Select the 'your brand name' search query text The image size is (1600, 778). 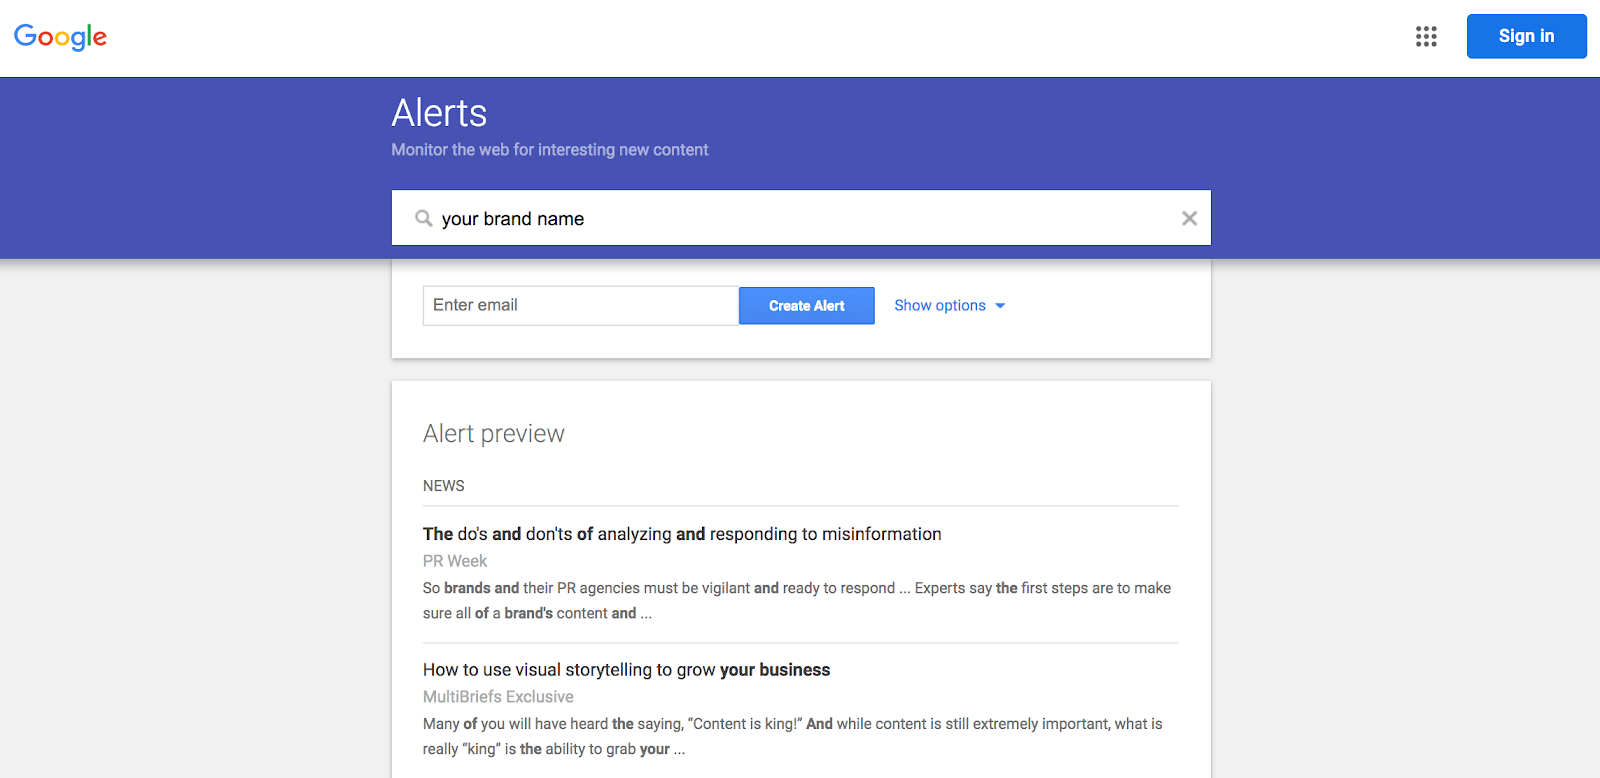click(512, 218)
